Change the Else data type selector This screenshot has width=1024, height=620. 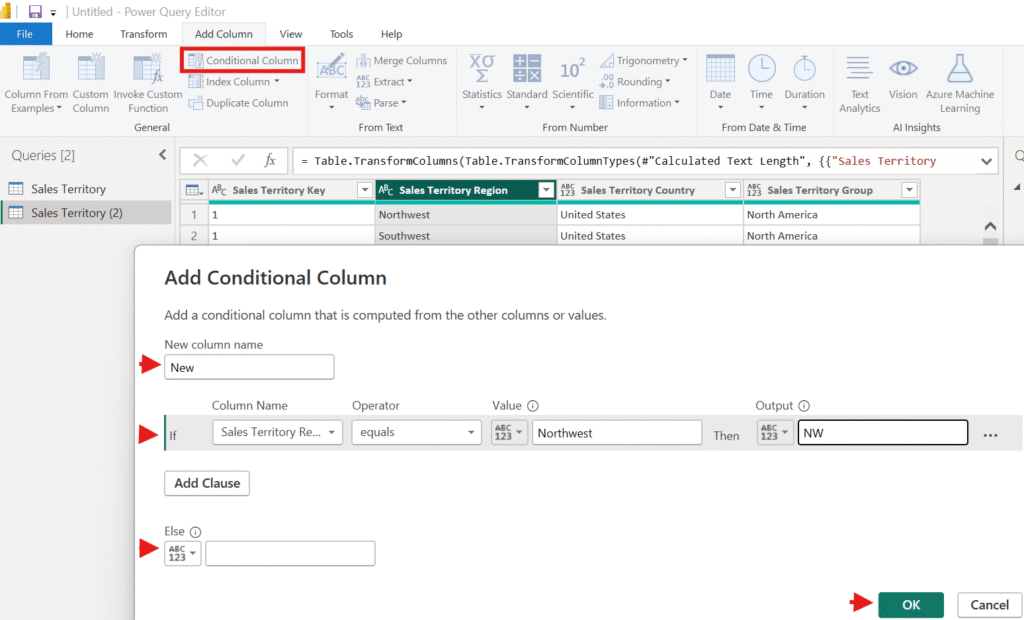pos(183,553)
